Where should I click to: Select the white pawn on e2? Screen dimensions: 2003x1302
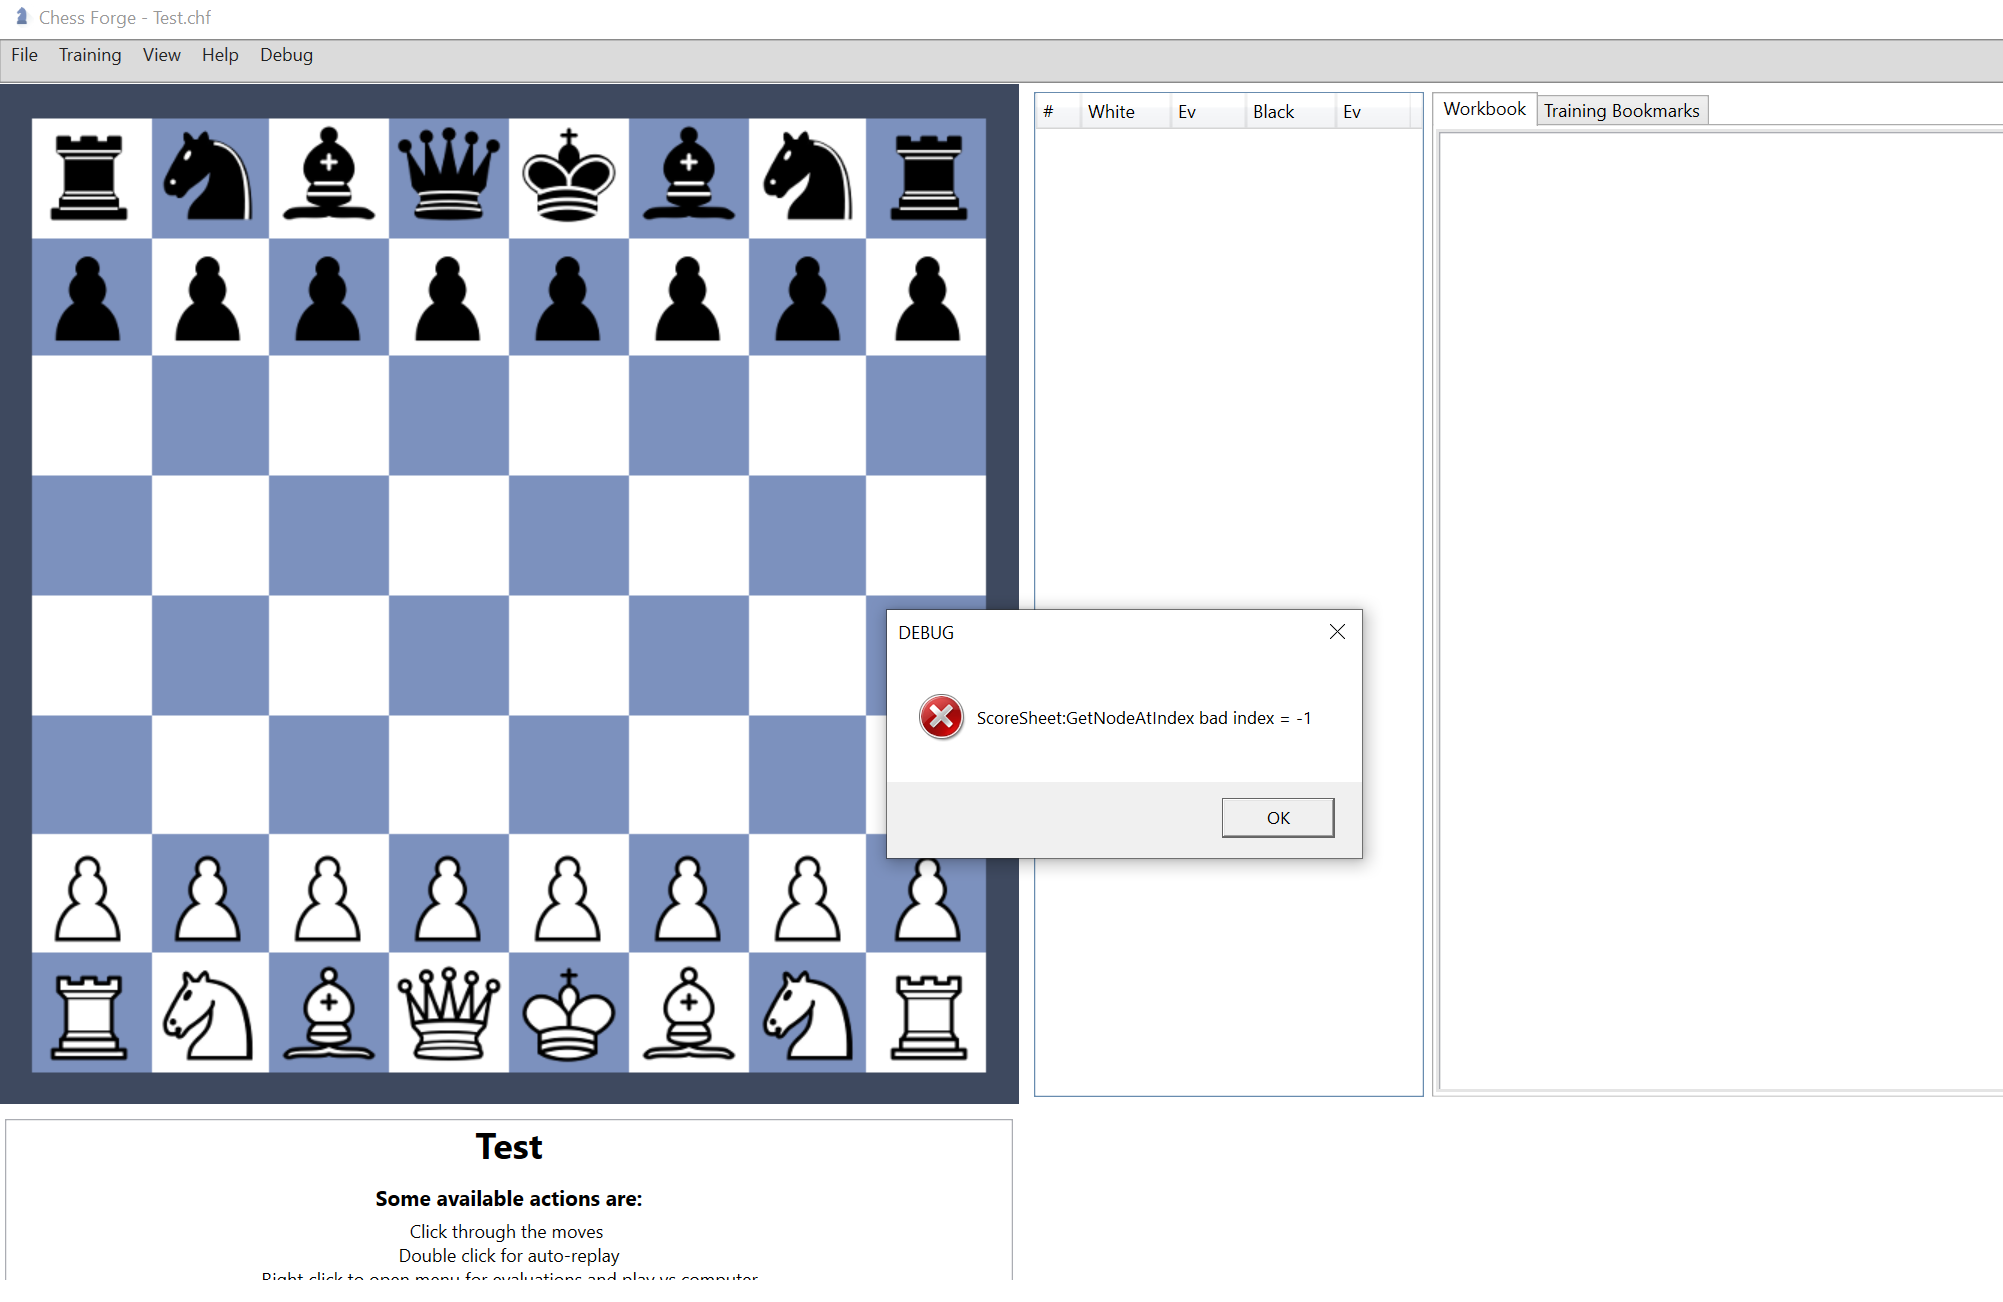pyautogui.click(x=568, y=898)
